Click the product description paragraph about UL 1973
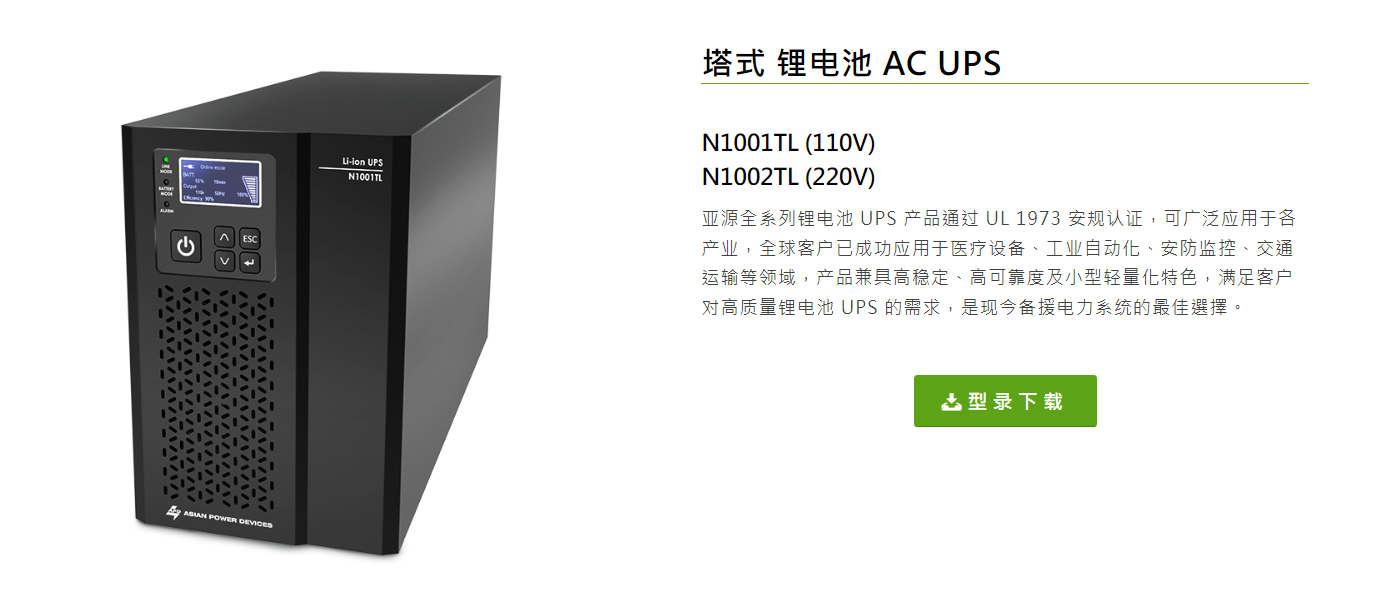 (x=1000, y=262)
